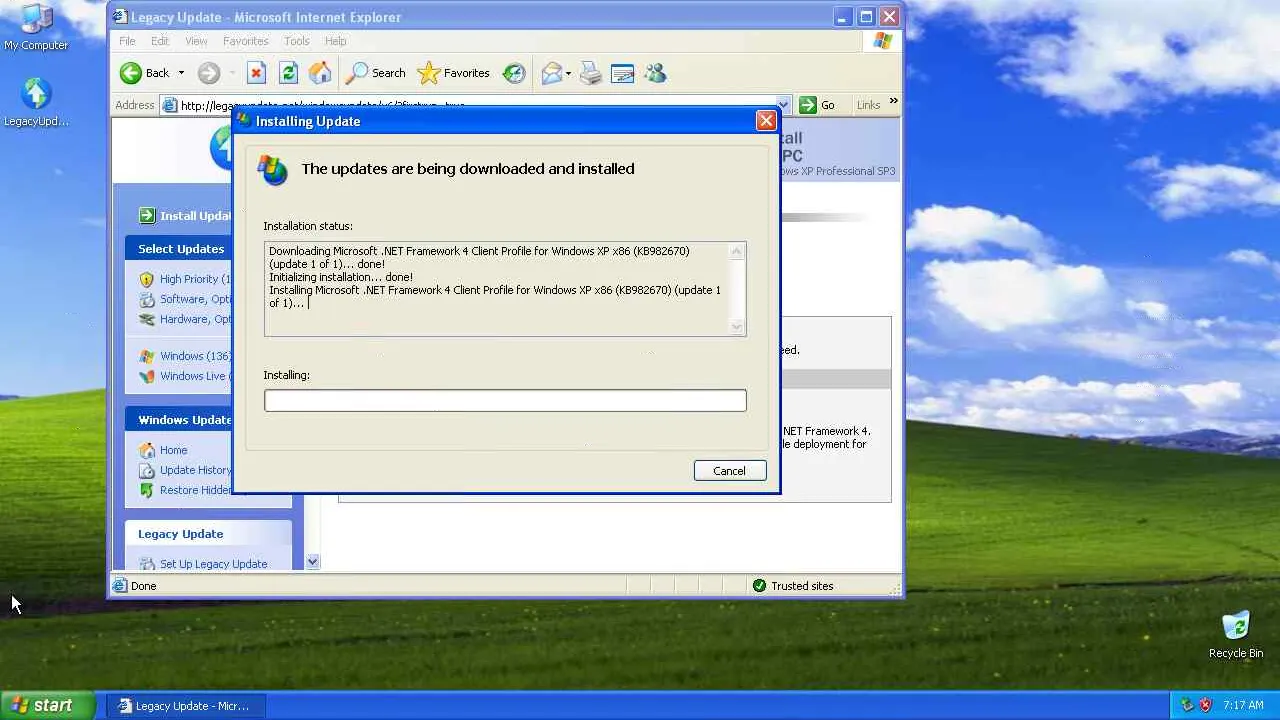Viewport: 1280px width, 720px height.
Task: Open Restore Hidden updates link
Action: pyautogui.click(x=196, y=490)
